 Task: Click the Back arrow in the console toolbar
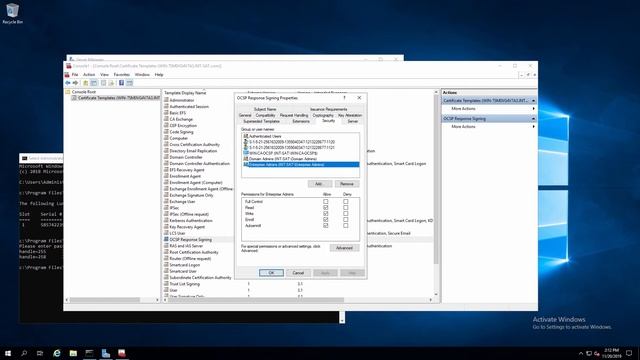[x=68, y=83]
